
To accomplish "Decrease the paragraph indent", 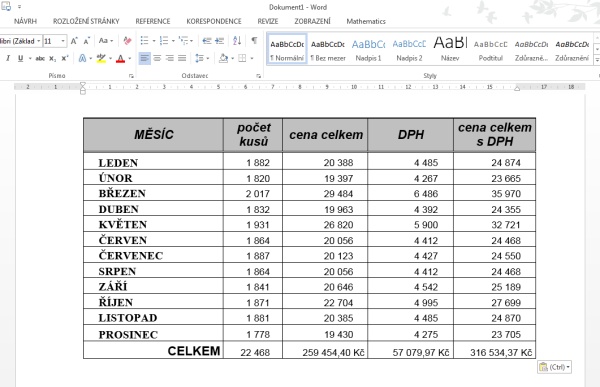I will click(x=207, y=41).
